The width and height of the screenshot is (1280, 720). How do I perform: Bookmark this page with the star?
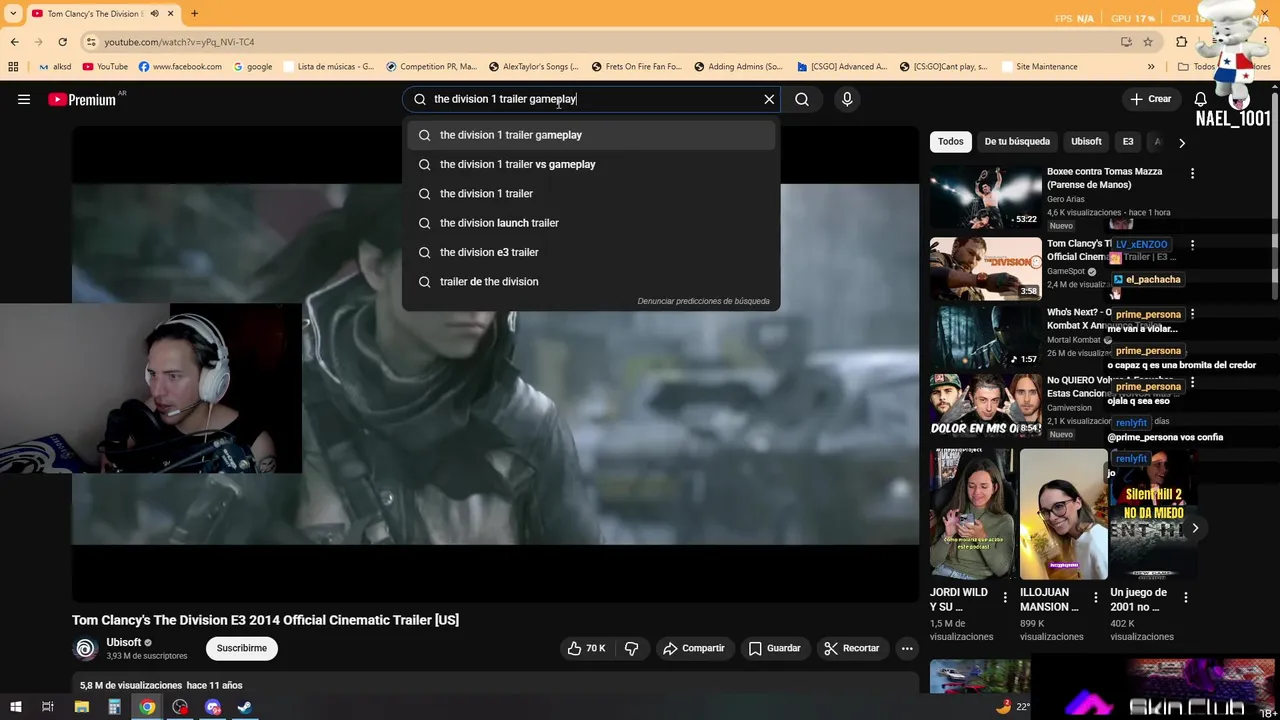point(1148,42)
